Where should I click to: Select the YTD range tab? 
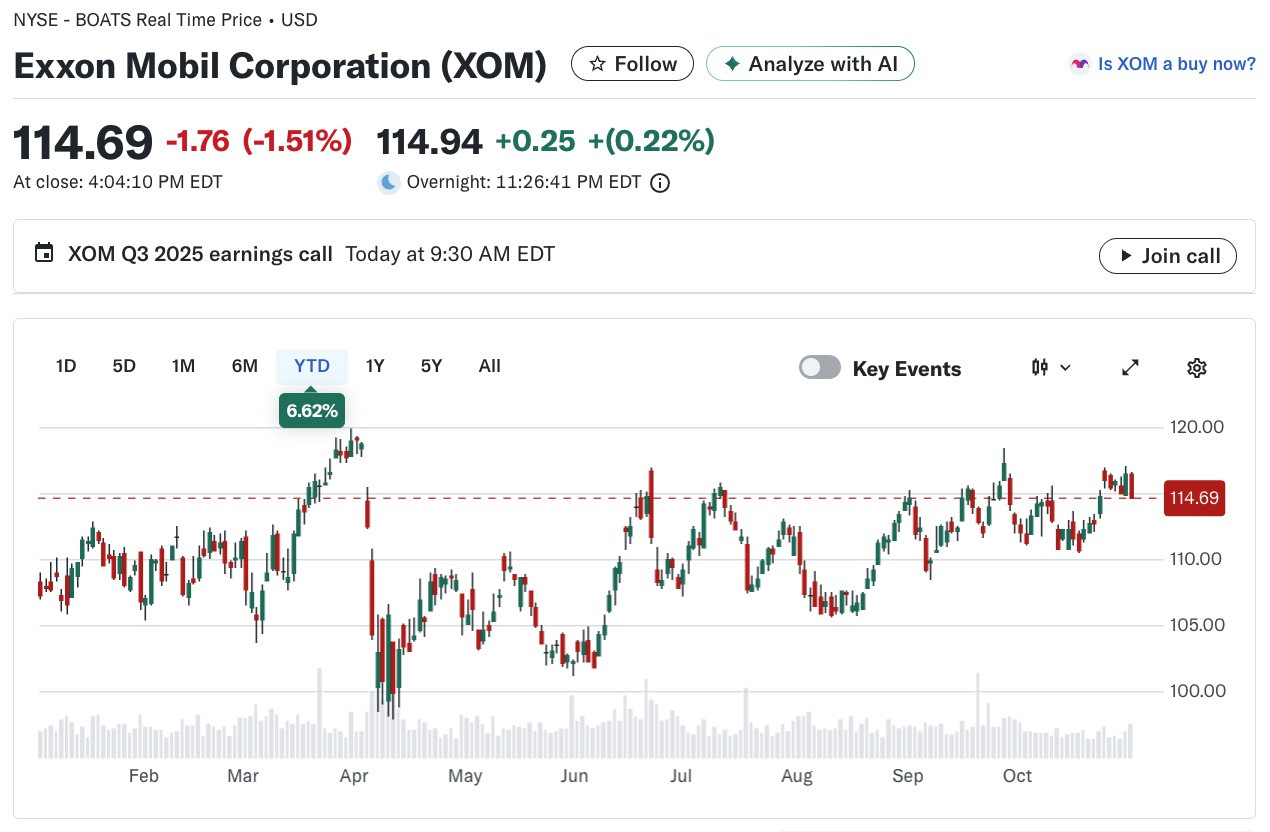312,366
